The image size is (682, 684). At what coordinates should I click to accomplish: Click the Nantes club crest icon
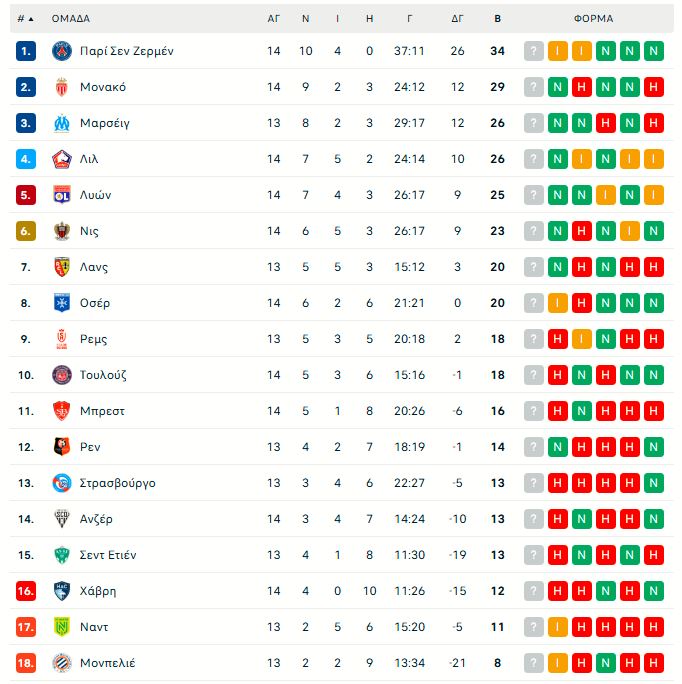click(x=62, y=627)
